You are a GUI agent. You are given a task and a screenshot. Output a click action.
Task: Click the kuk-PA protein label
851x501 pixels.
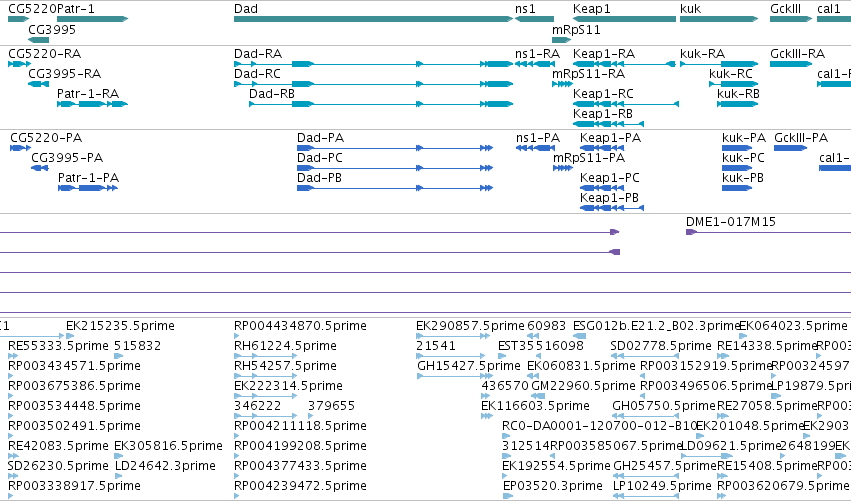click(744, 137)
